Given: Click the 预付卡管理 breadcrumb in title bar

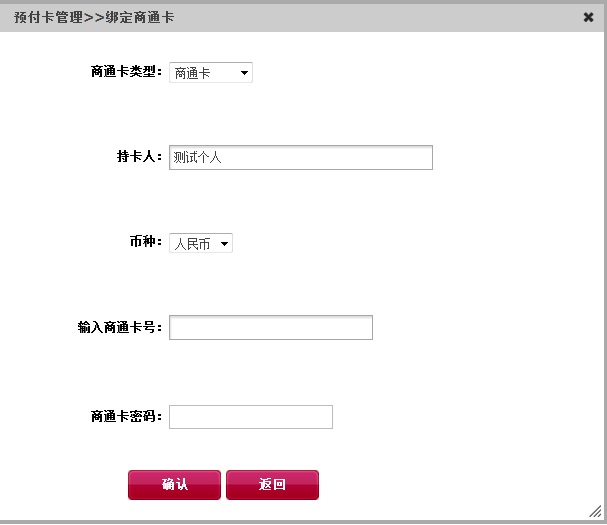Looking at the screenshot, I should (48, 17).
